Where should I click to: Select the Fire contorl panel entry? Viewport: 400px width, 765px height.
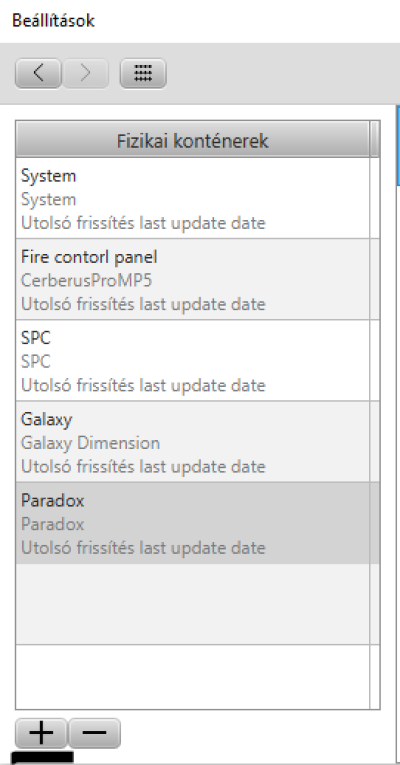point(193,280)
